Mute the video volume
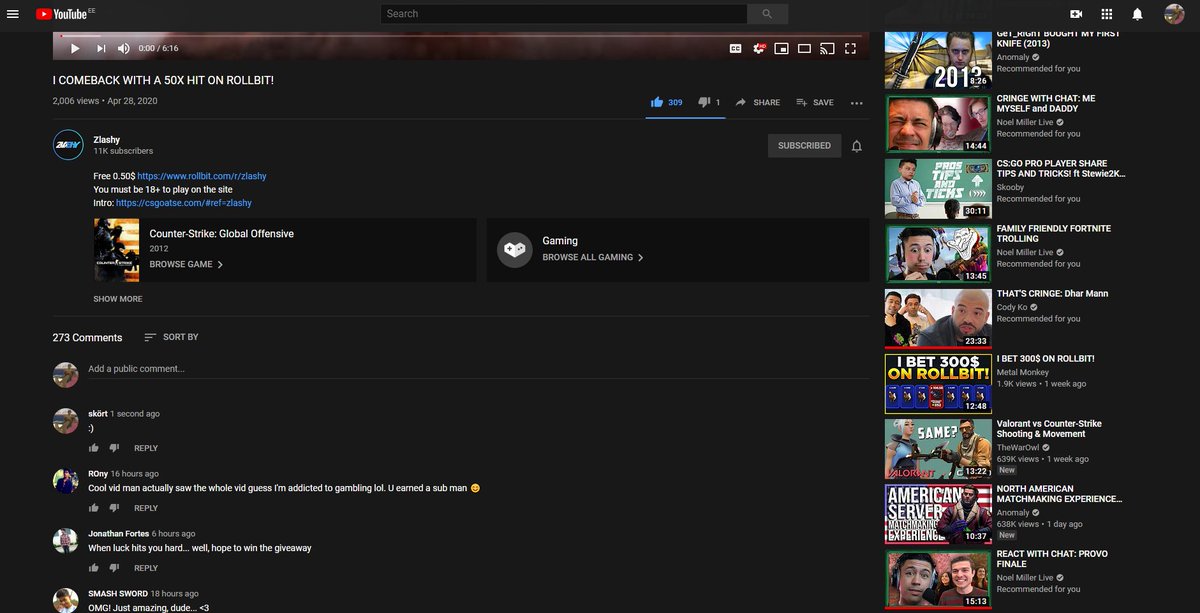 pos(124,48)
